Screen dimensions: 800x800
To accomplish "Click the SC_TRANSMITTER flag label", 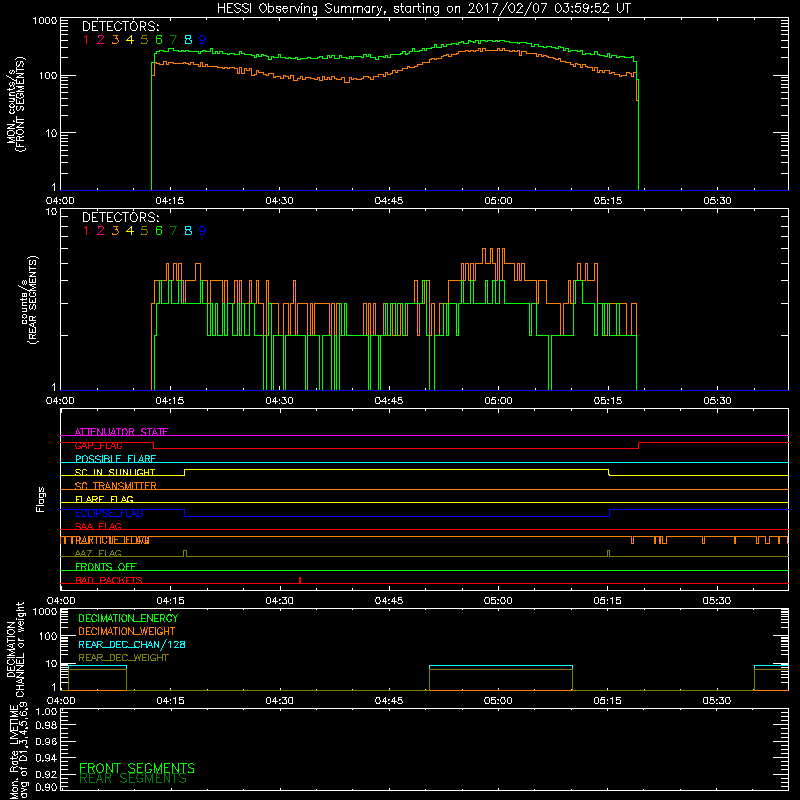I will pos(115,486).
